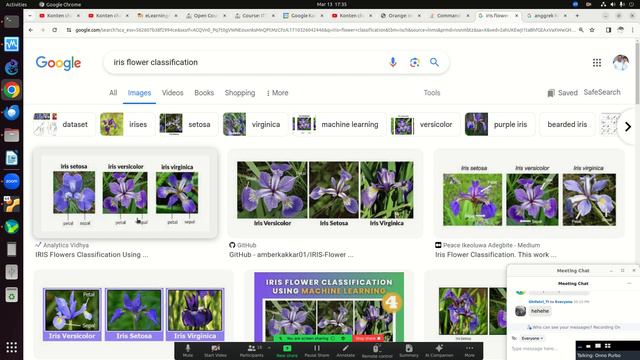Switch to the Videos search tab
Viewport: 640px width, 360px height.
click(x=173, y=93)
